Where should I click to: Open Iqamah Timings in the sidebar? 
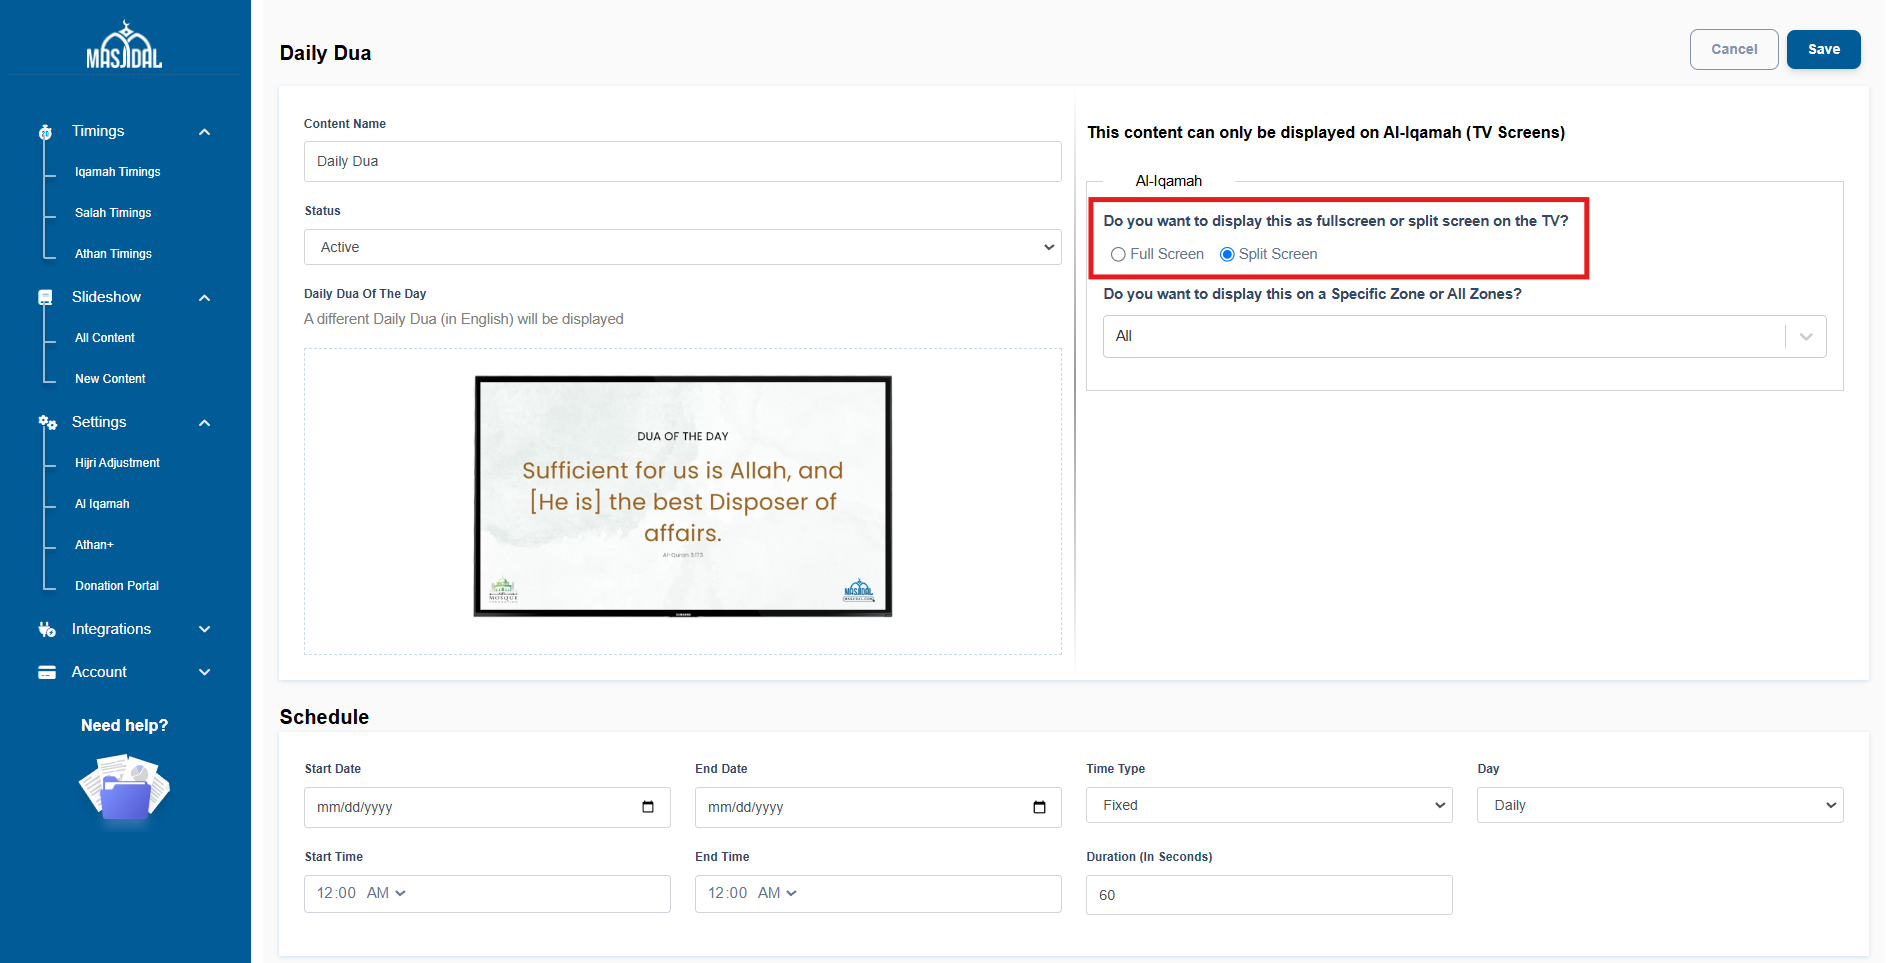(117, 172)
